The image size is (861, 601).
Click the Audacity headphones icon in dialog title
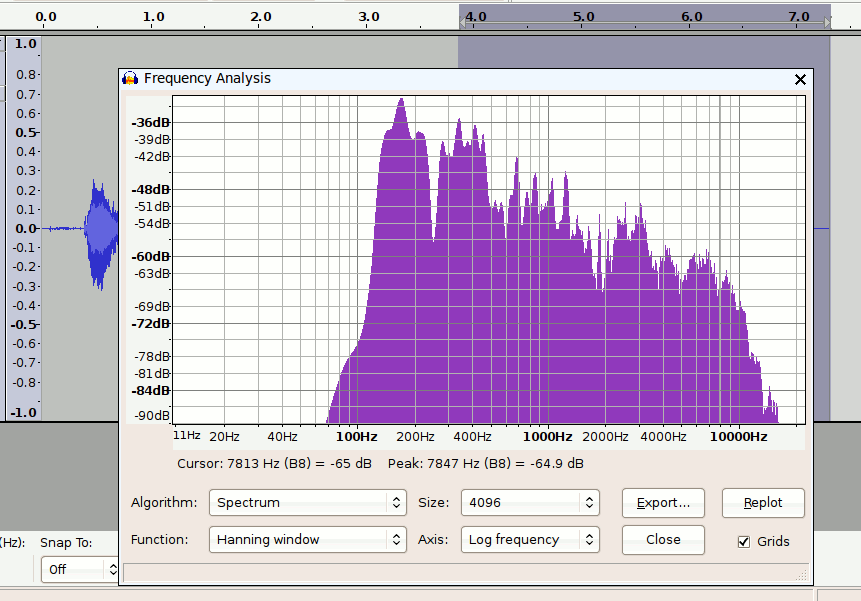[130, 78]
